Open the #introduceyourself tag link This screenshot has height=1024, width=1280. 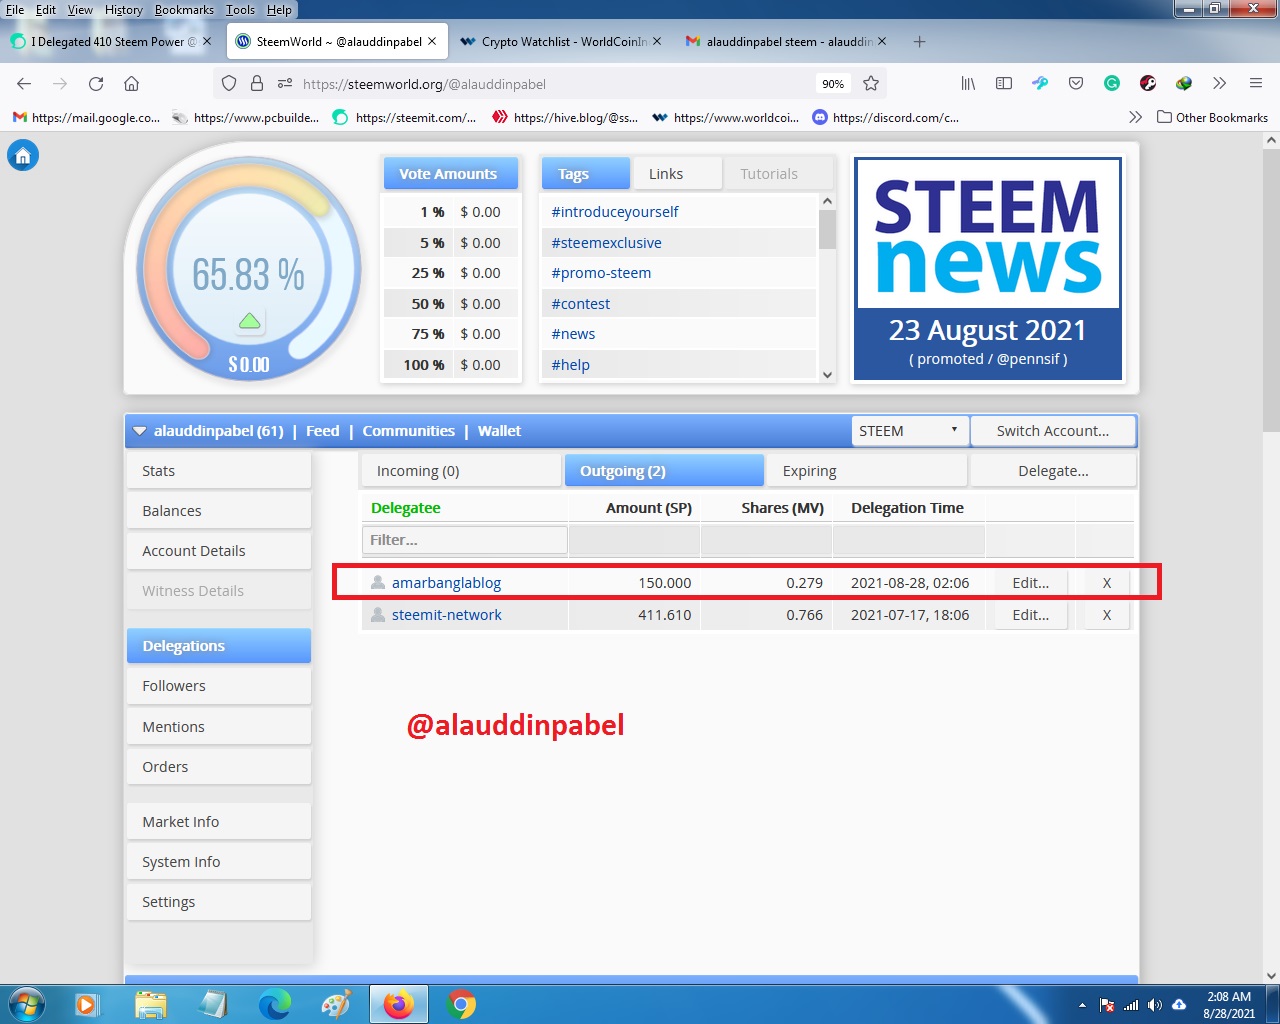pos(615,212)
